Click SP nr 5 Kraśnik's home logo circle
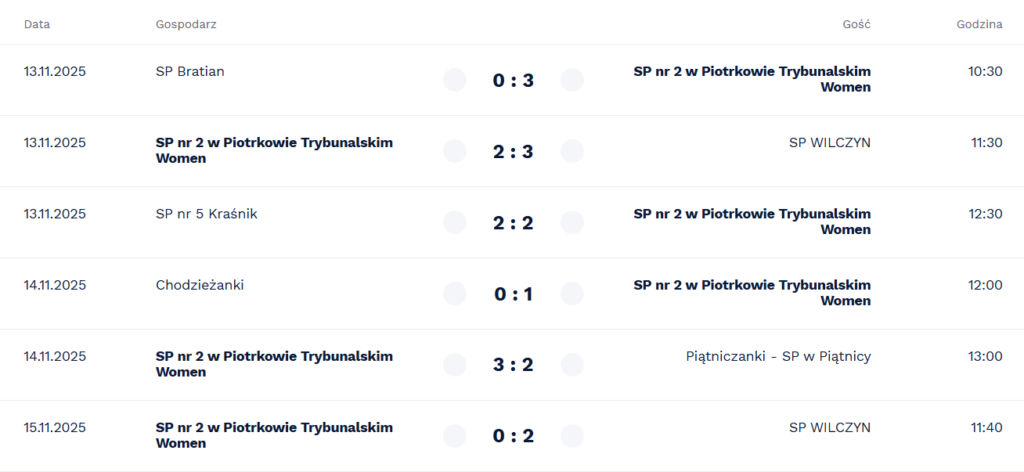The width and height of the screenshot is (1024, 472). click(x=455, y=222)
